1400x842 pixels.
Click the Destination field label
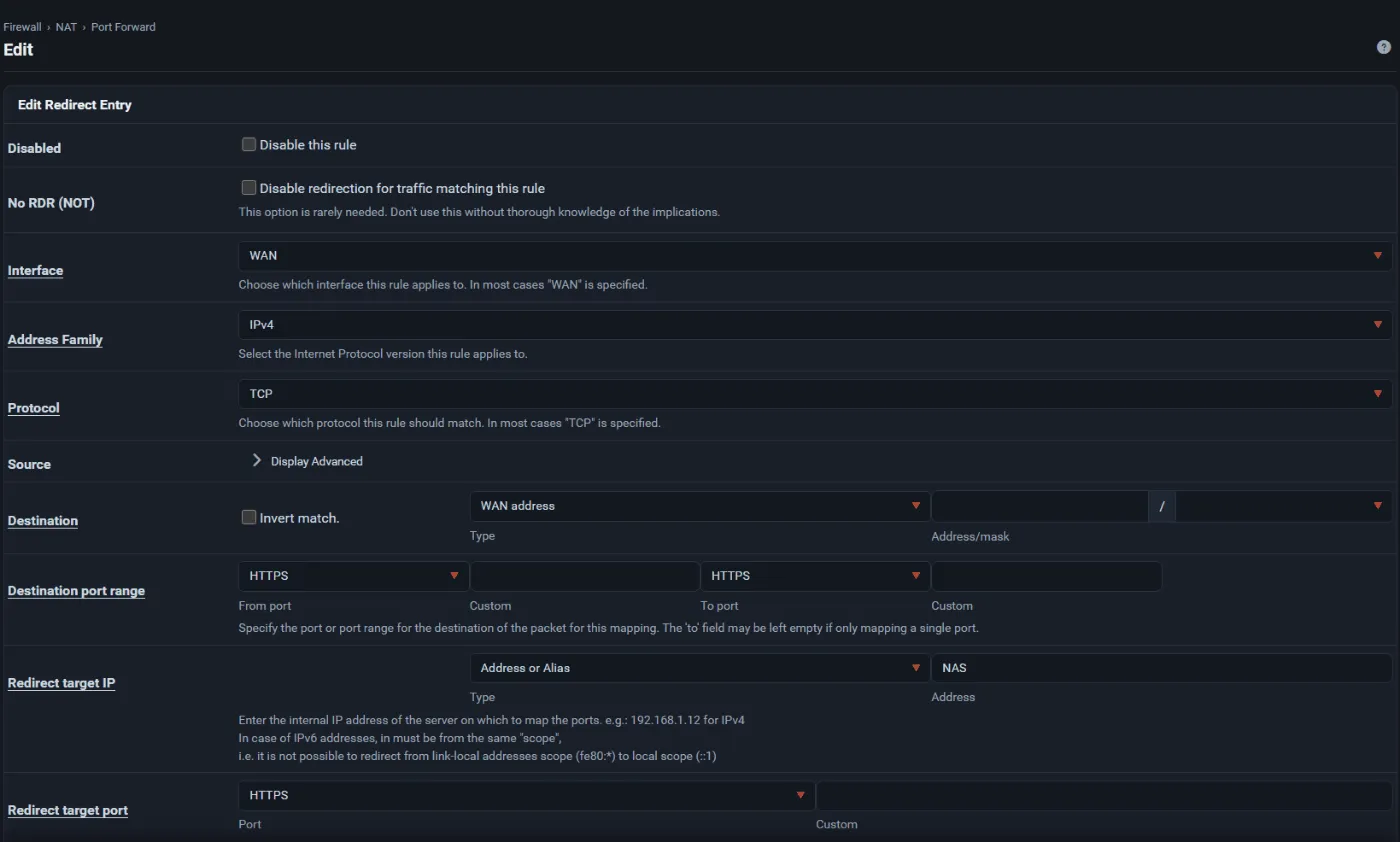[42, 521]
